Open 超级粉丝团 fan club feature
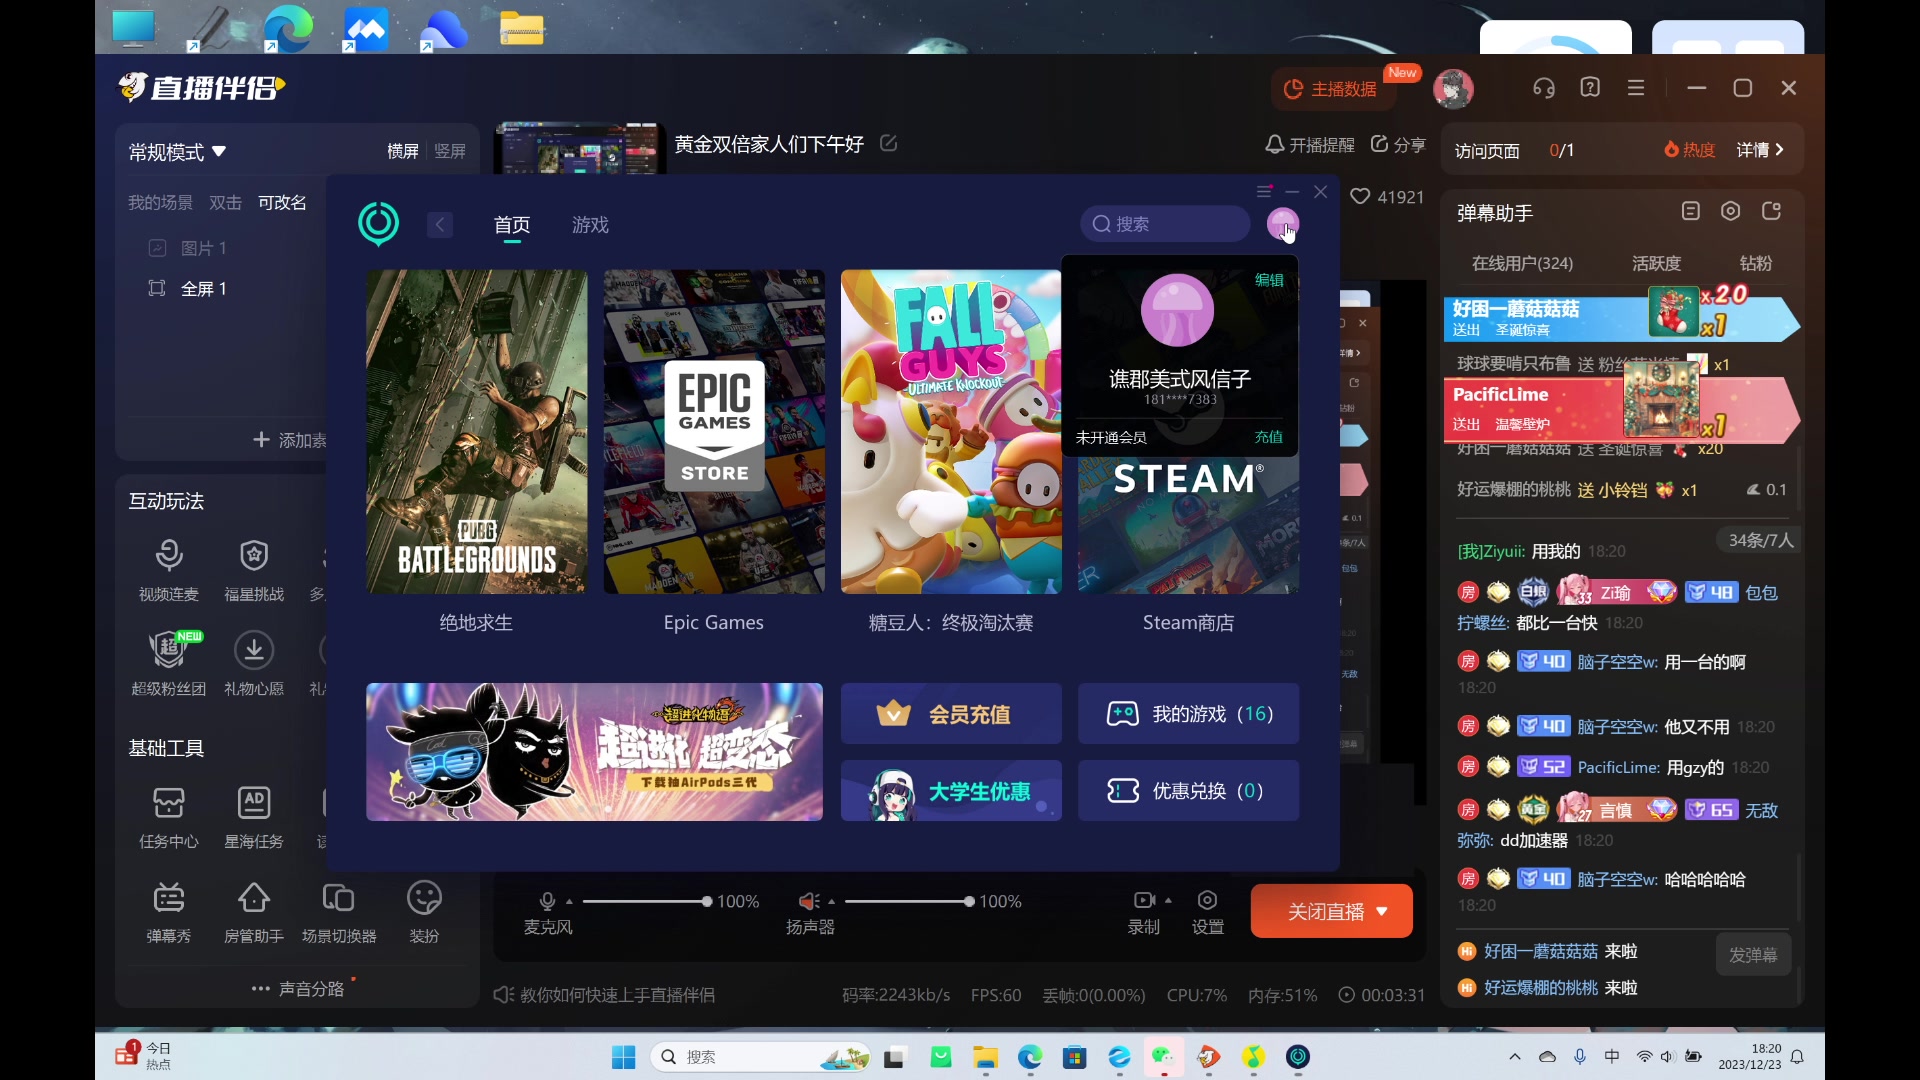This screenshot has height=1080, width=1920. coord(169,664)
